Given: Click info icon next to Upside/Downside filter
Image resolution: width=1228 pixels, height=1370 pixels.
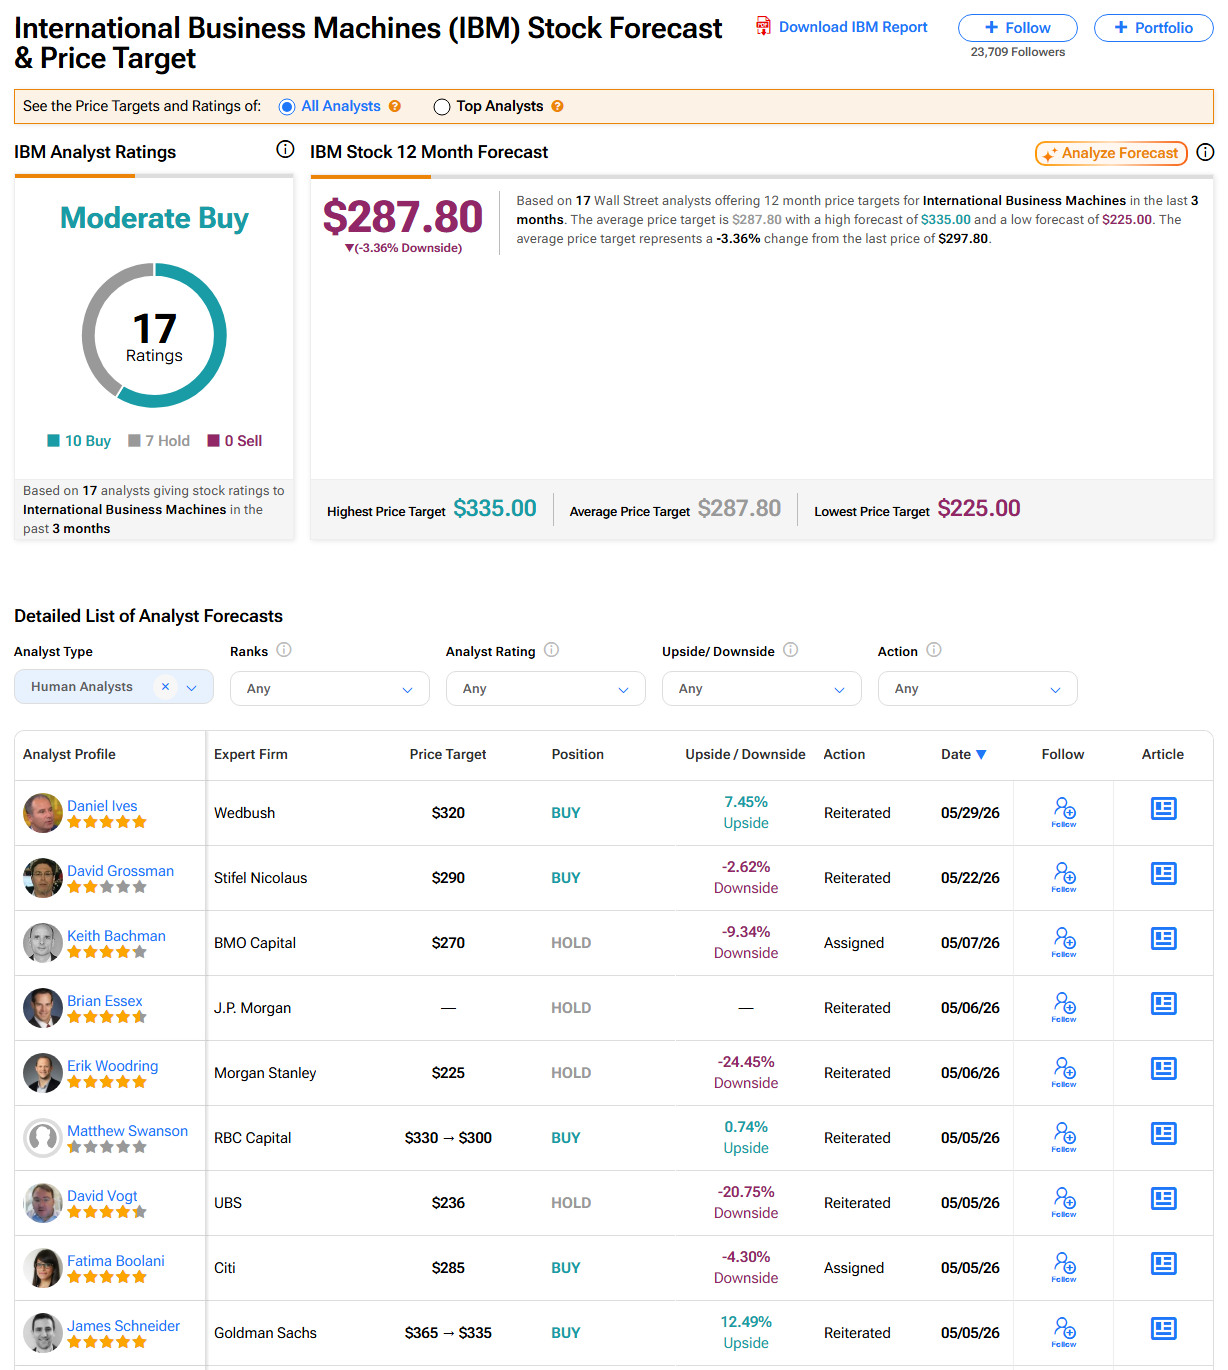Looking at the screenshot, I should pyautogui.click(x=790, y=650).
